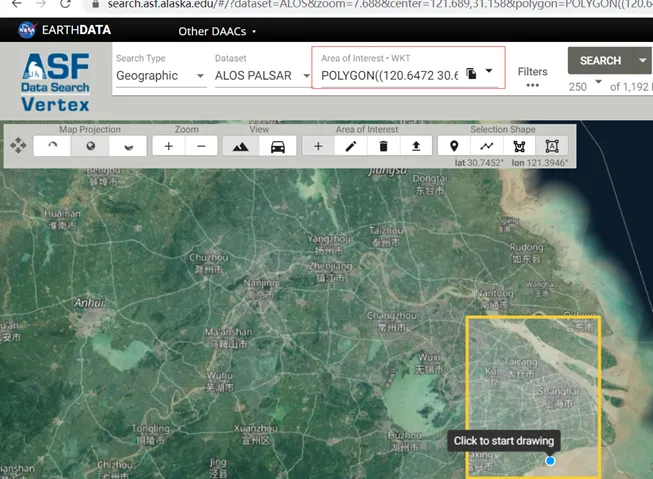Open the Filters panel

click(532, 77)
